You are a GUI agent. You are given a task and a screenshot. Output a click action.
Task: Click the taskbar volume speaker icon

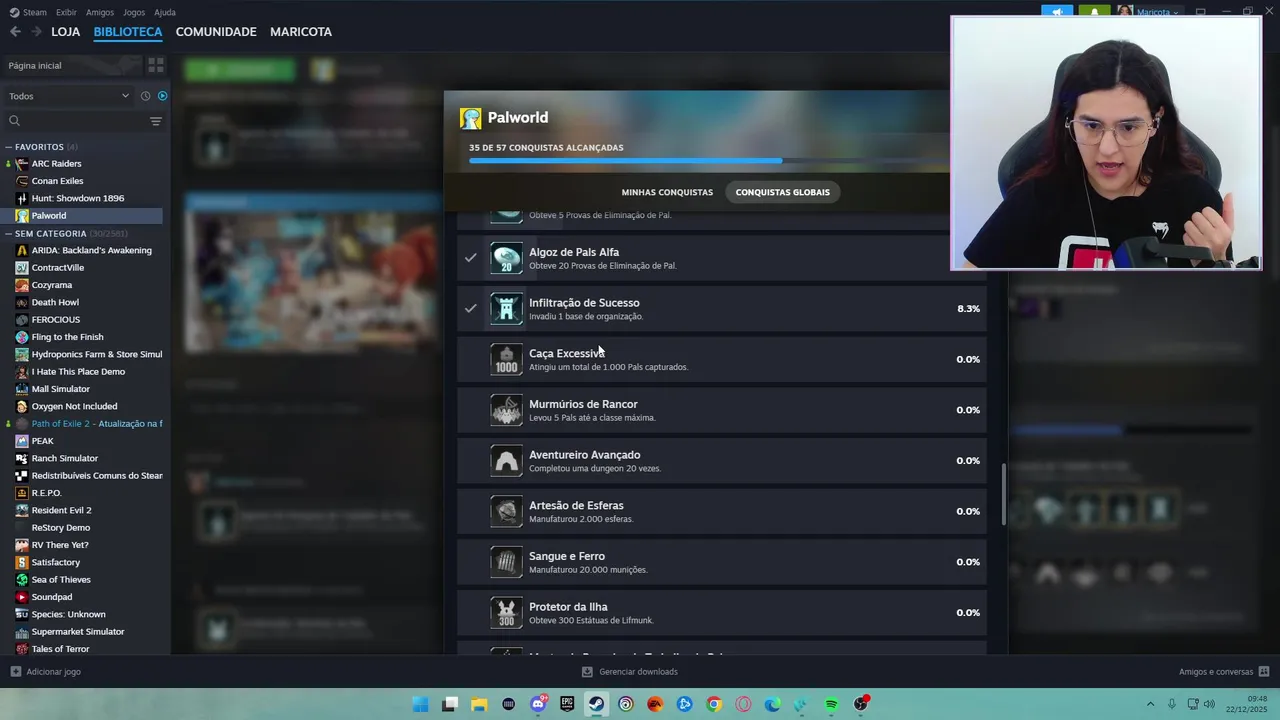click(1209, 704)
